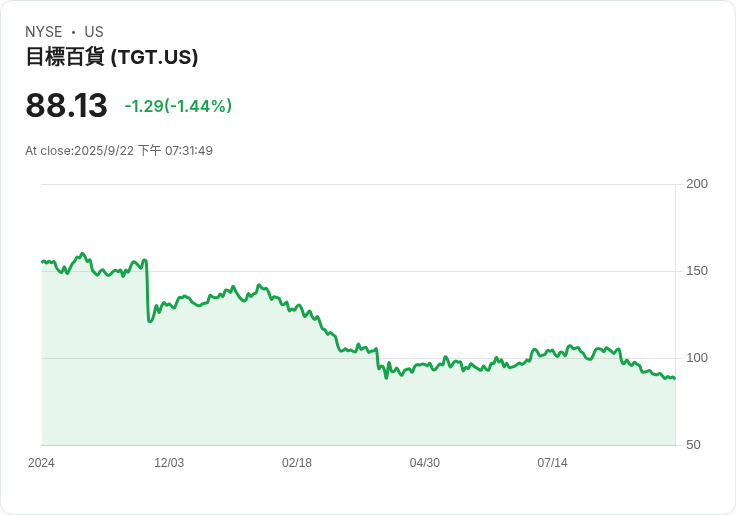
Task: Select the 02/18 x-axis date label
Action: coord(297,463)
